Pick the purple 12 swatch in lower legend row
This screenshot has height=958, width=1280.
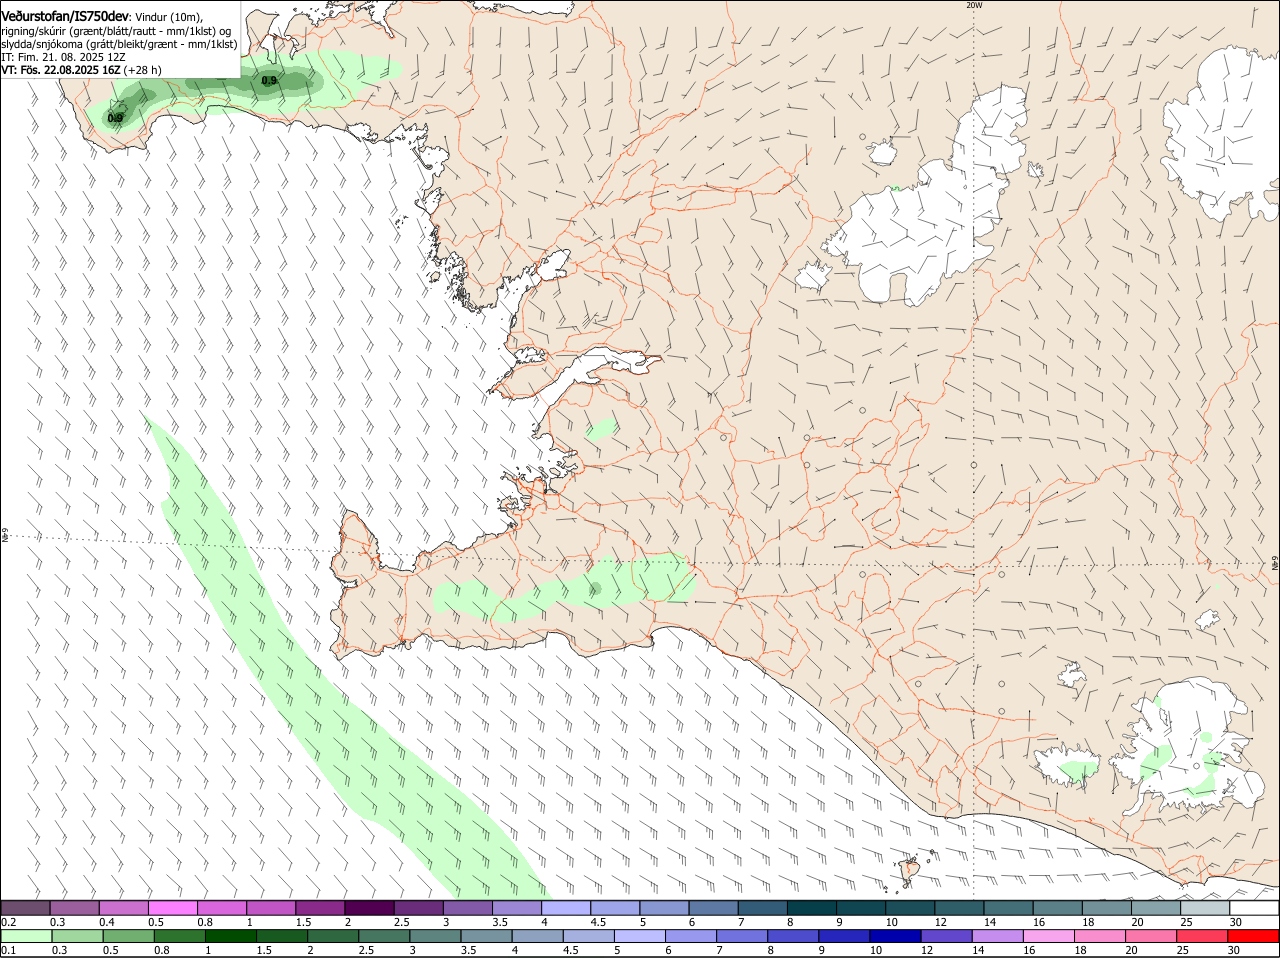coord(946,936)
